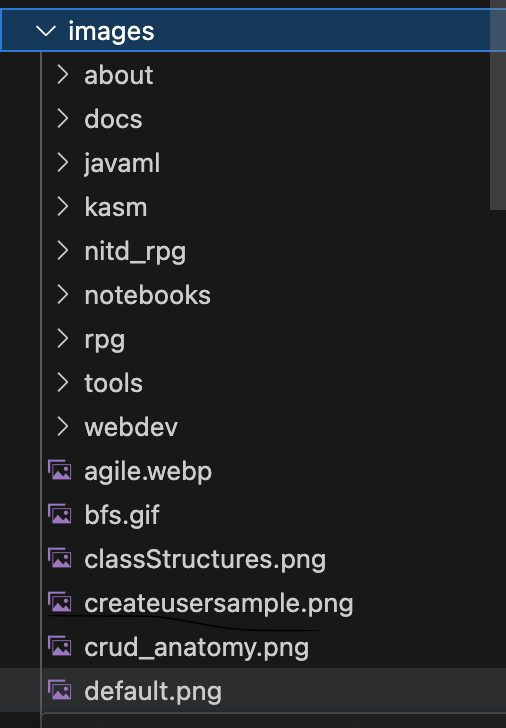Click the agile.webp image file icon
Screen dimensions: 506x728
pos(59,471)
